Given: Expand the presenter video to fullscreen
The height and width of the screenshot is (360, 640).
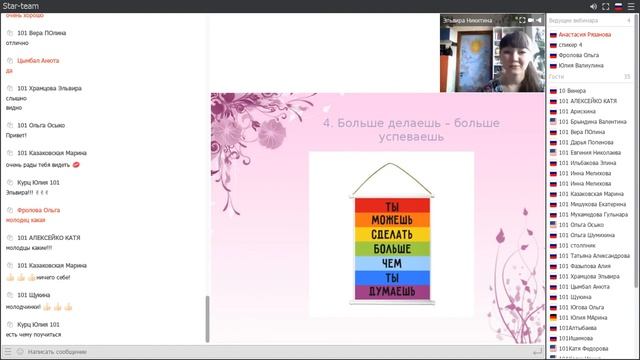Looking at the screenshot, I should click(522, 20).
